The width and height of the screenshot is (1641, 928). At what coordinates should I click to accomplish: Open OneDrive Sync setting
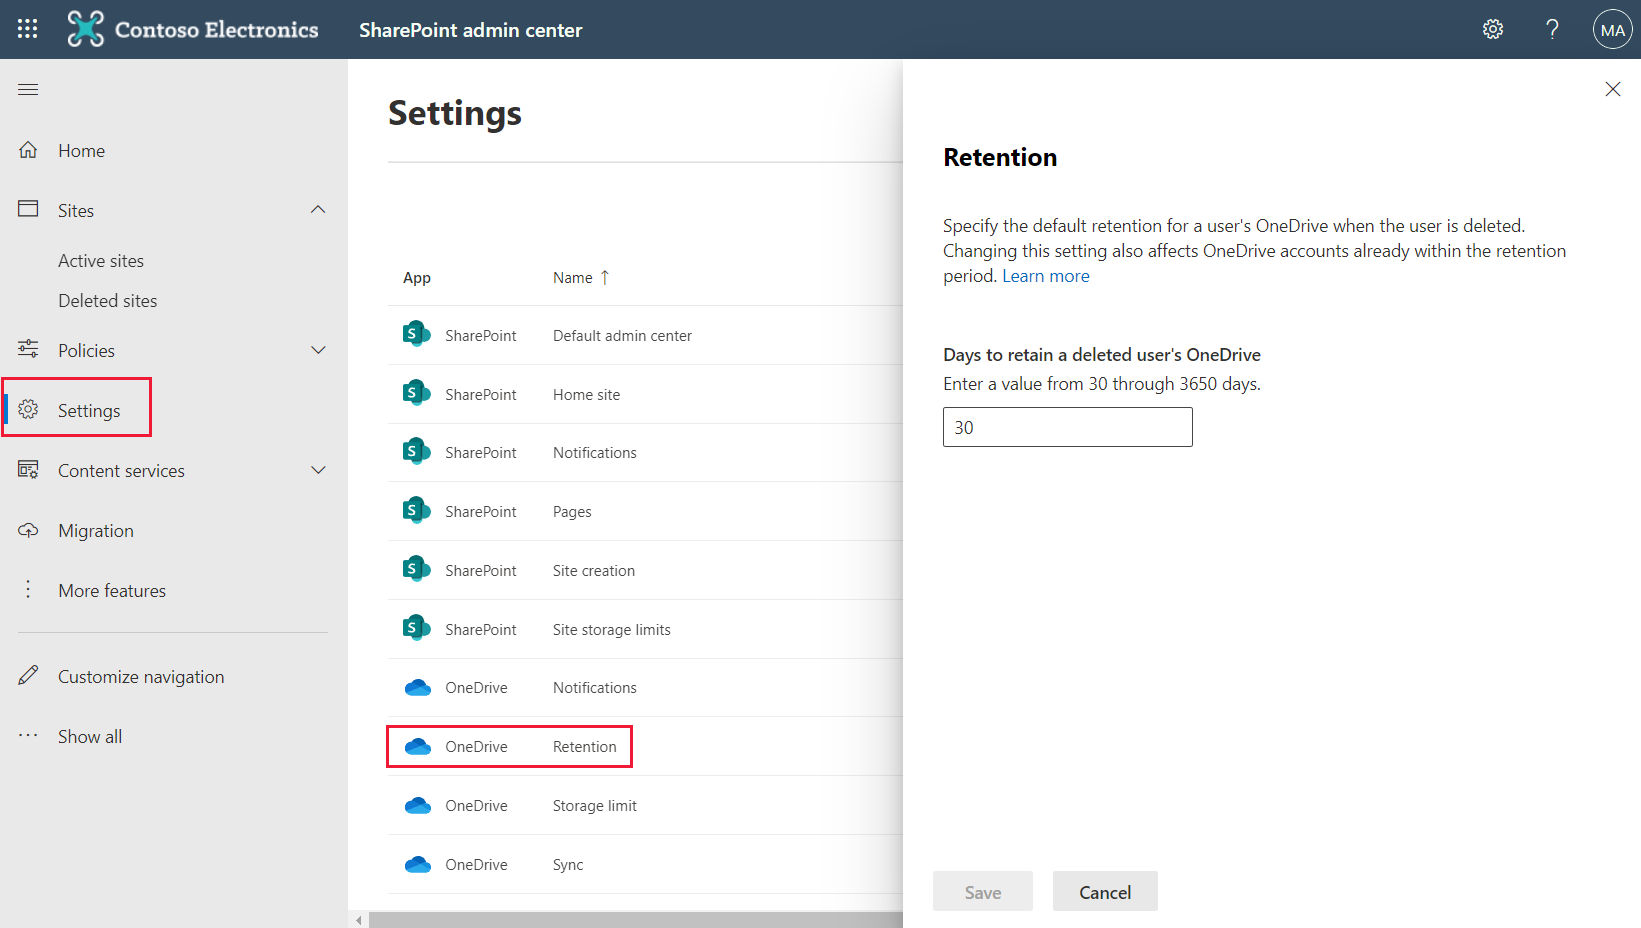click(567, 865)
